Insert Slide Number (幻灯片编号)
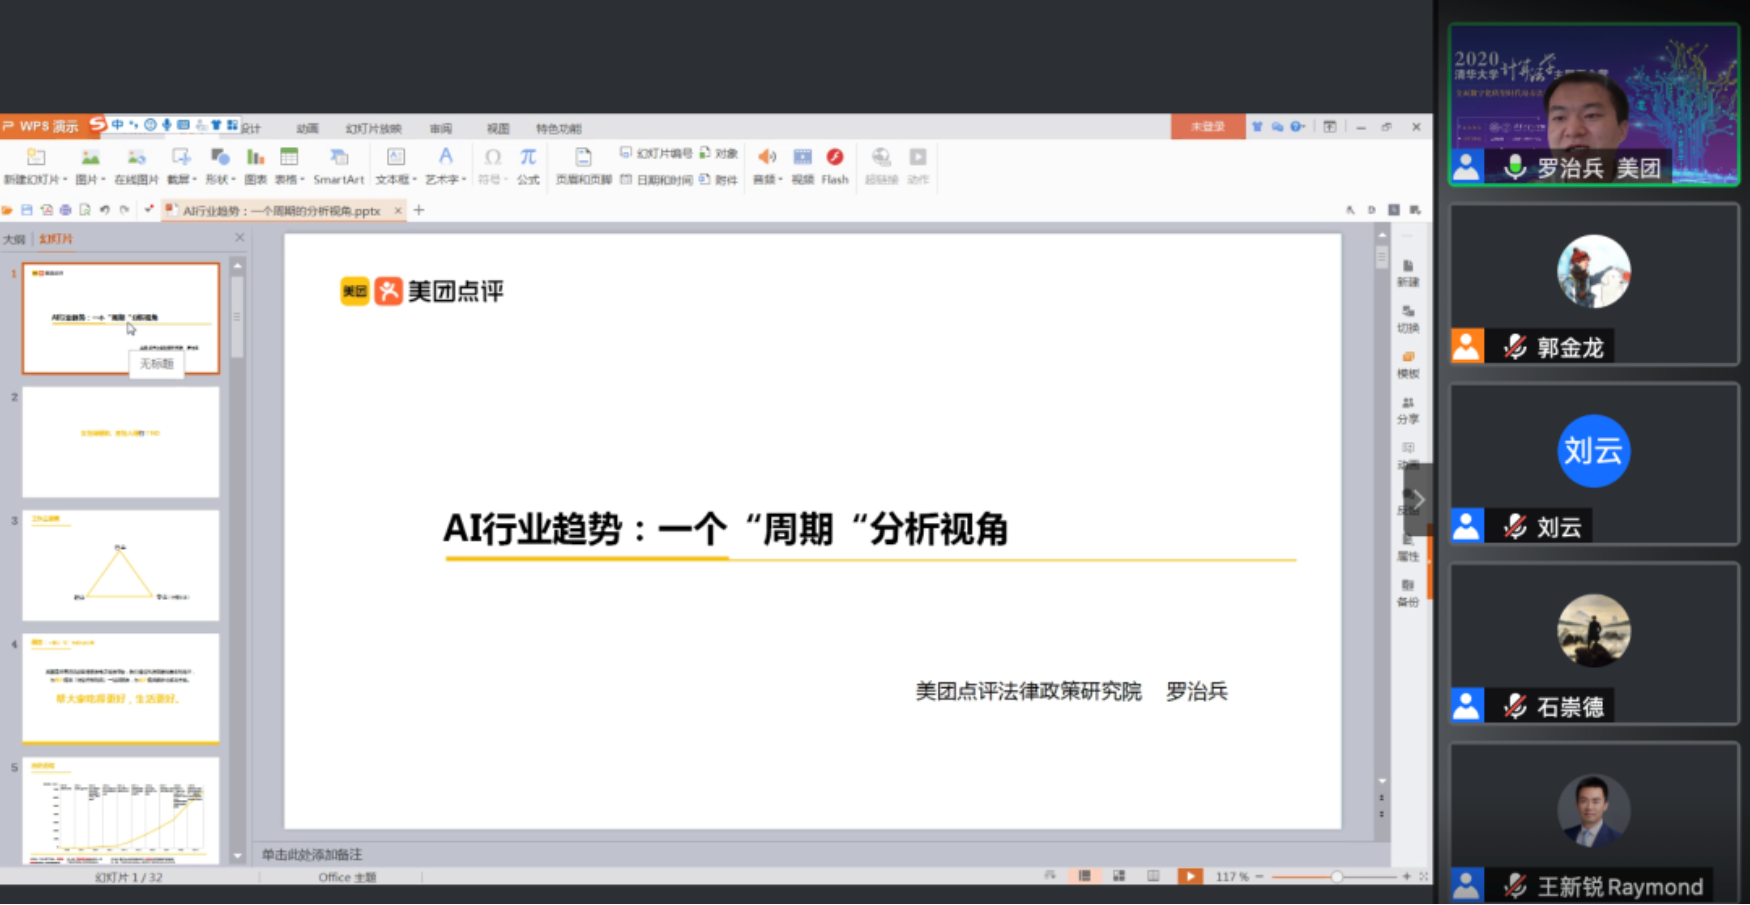Viewport: 1750px width, 905px height. point(655,153)
